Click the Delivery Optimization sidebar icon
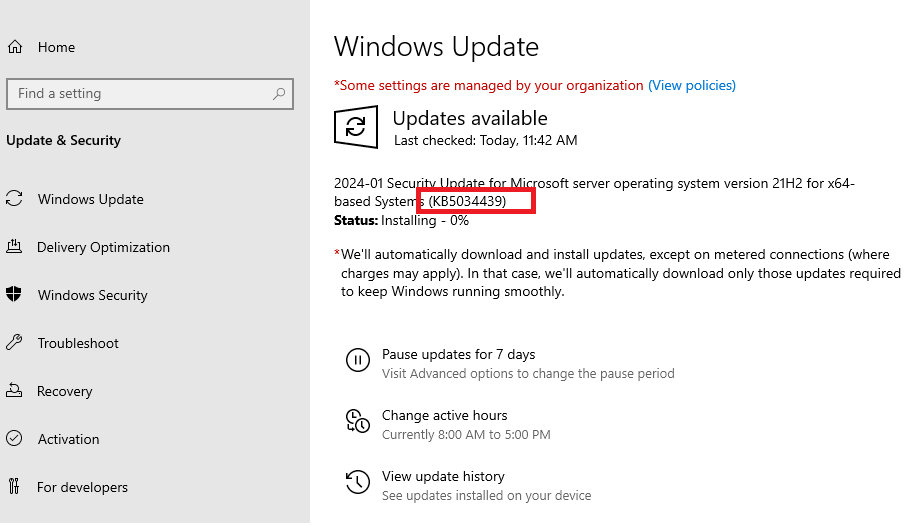 pyautogui.click(x=14, y=247)
